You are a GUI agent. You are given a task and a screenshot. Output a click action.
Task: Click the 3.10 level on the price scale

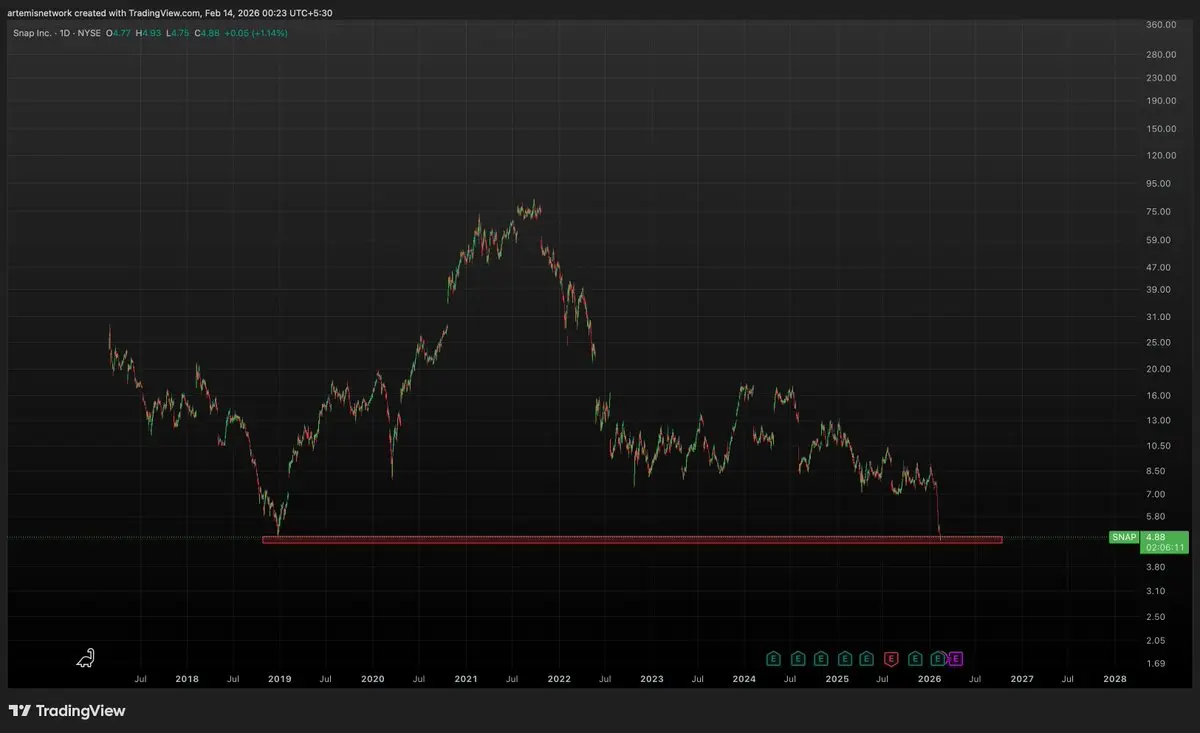coord(1156,591)
